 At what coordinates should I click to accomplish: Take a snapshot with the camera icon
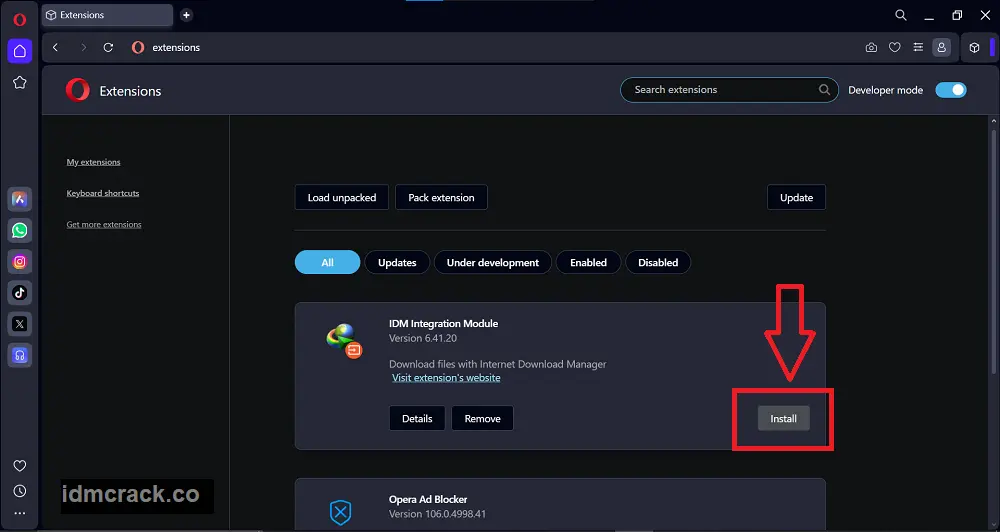point(871,47)
